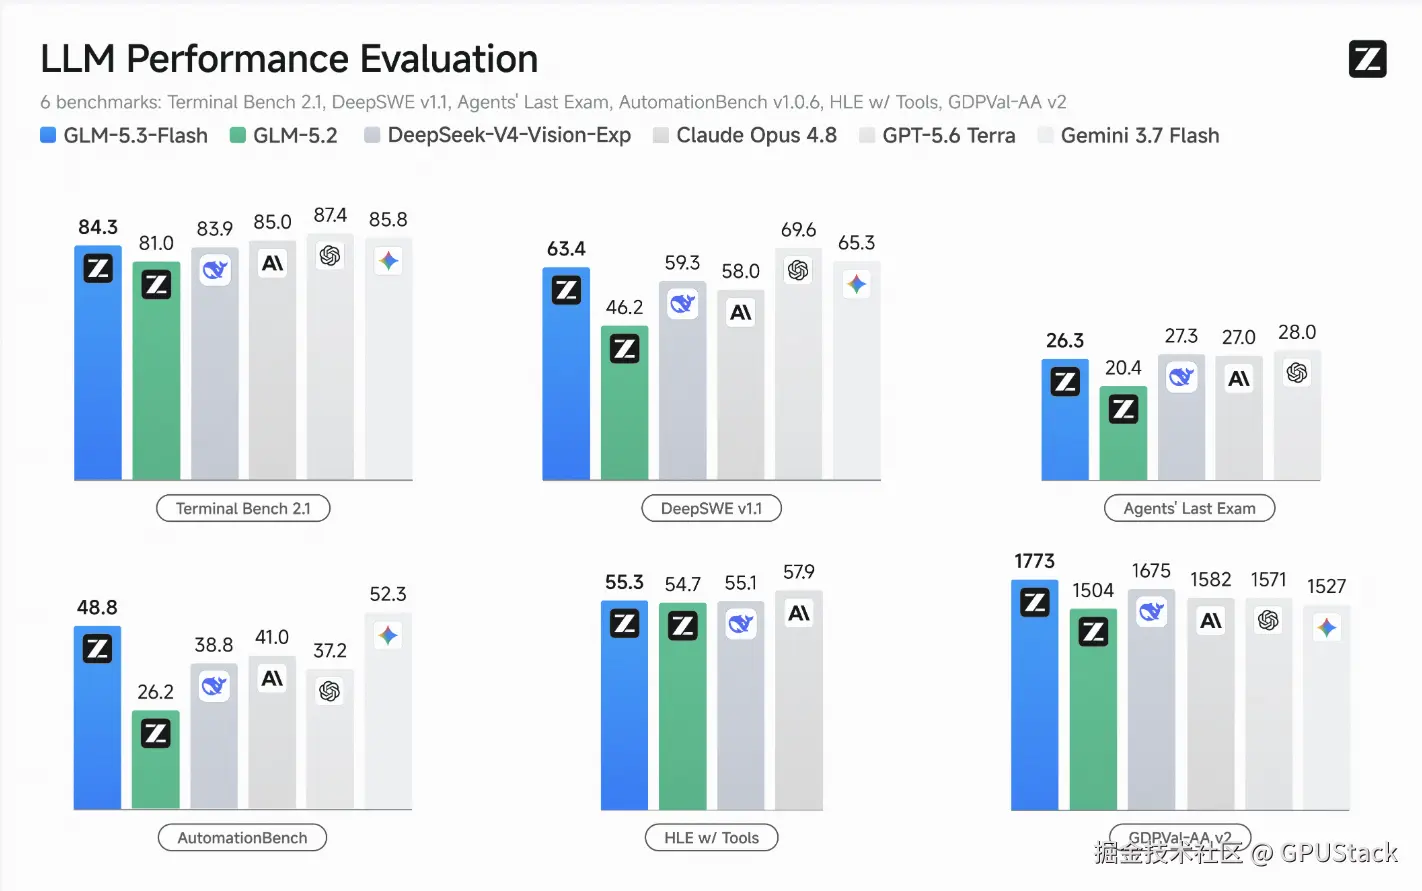Click the AutomationBench label pill
Image resolution: width=1422 pixels, height=891 pixels.
[x=242, y=837]
